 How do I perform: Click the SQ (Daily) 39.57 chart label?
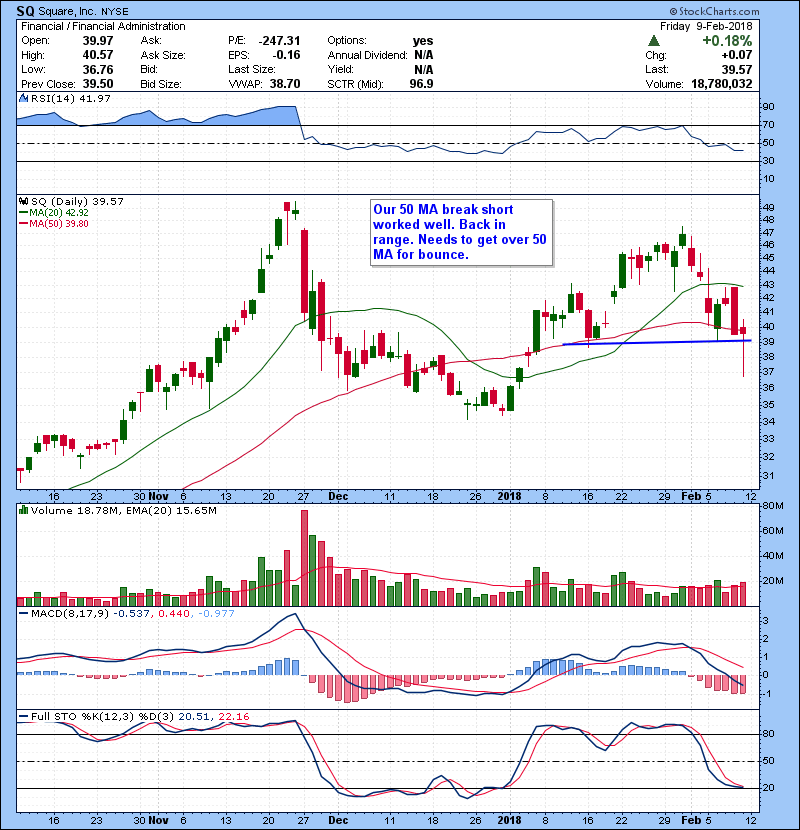(77, 201)
